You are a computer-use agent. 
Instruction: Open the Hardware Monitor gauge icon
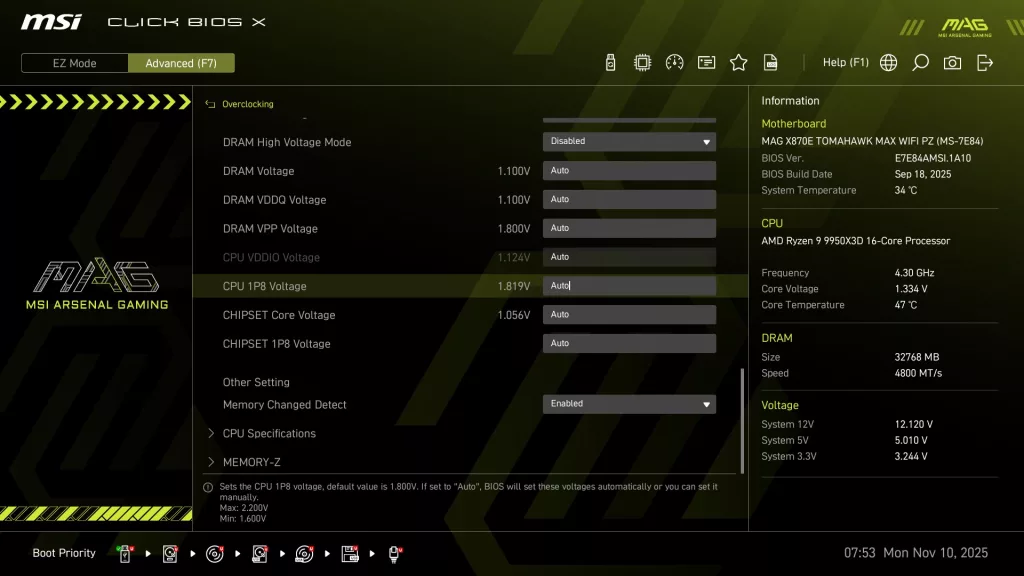click(x=675, y=62)
